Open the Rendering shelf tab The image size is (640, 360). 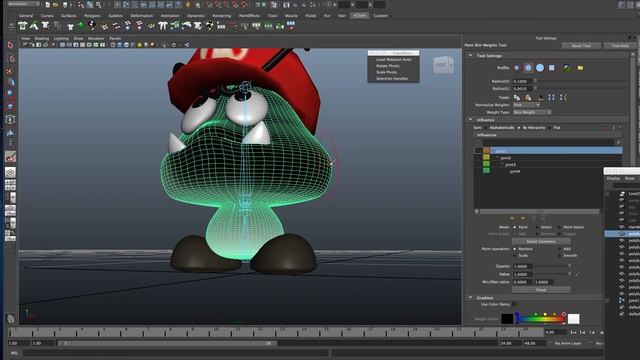222,16
